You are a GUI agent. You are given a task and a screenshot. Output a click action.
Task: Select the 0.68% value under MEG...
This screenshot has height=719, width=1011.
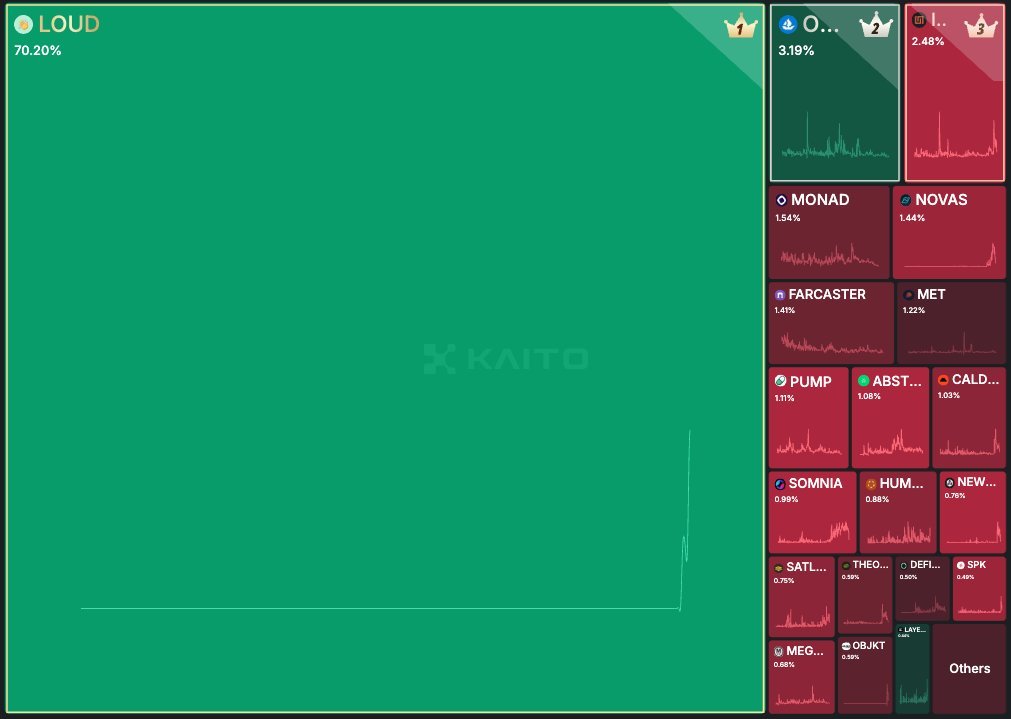tap(784, 664)
